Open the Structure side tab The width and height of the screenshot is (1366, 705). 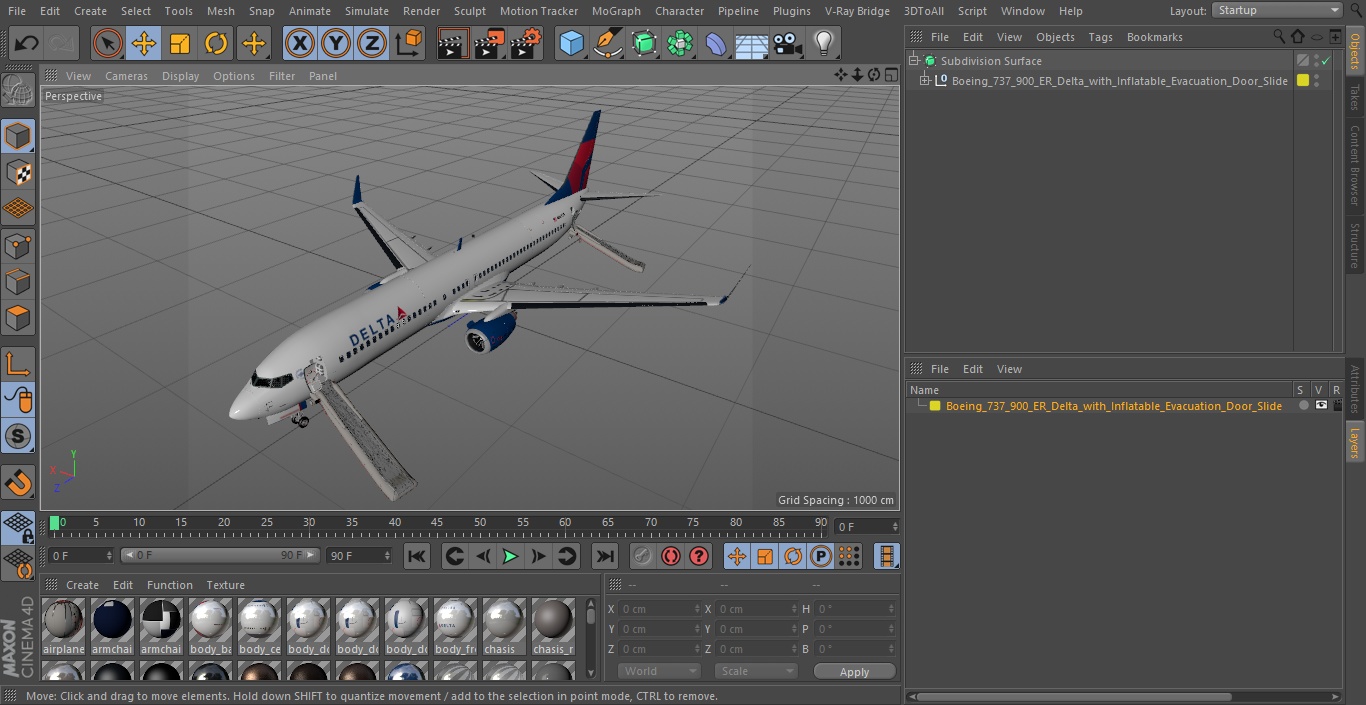(1355, 246)
